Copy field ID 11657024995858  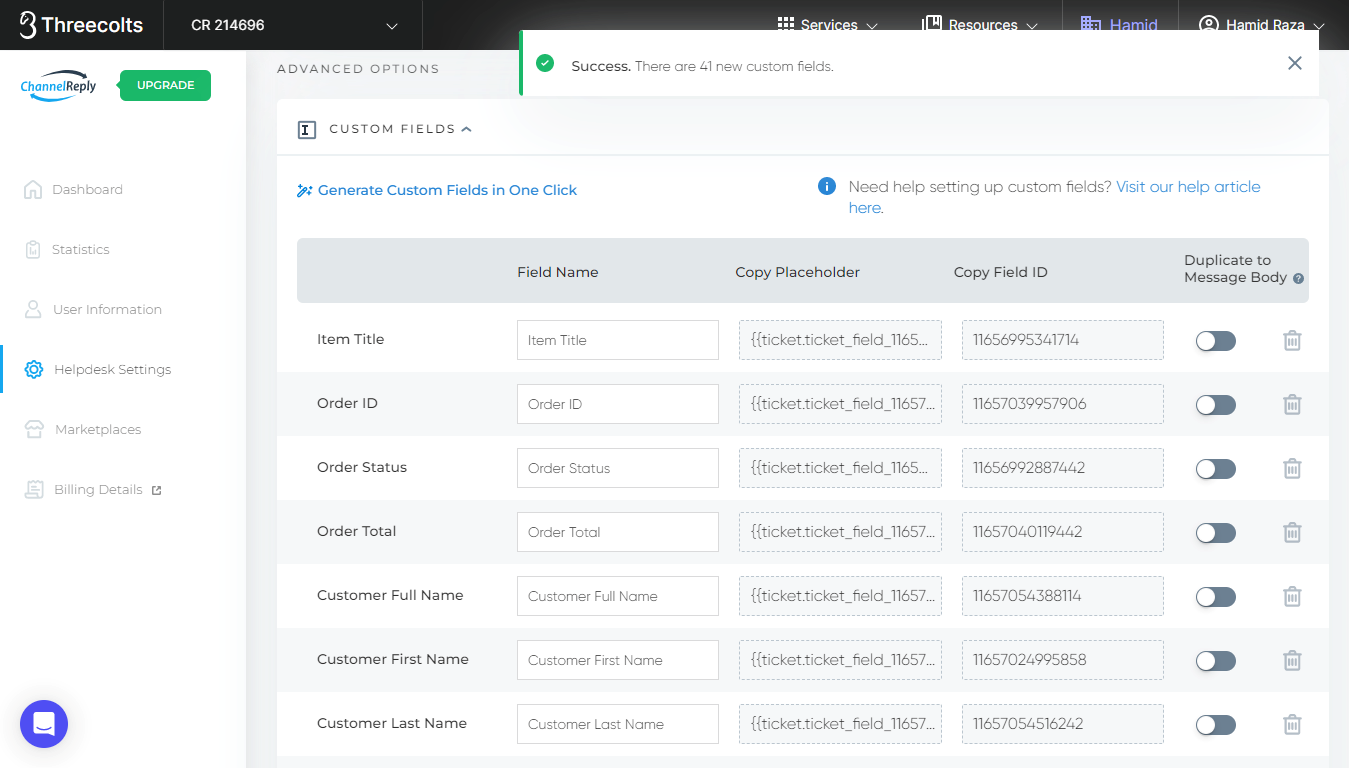(x=1063, y=660)
